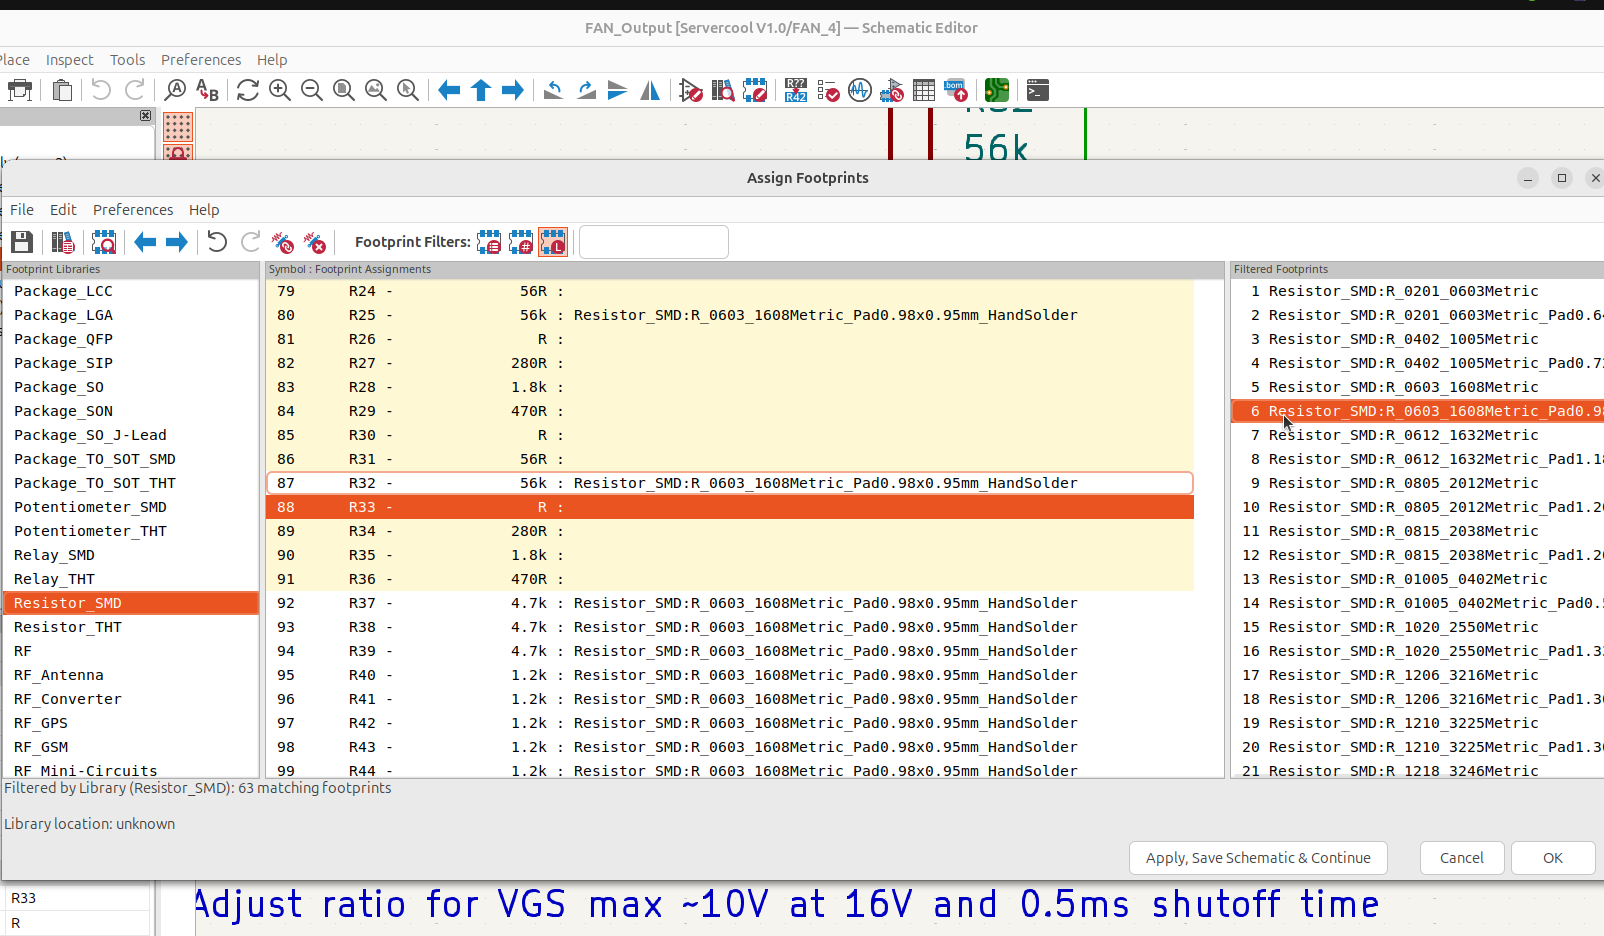Activate zoom to selection tool

pos(408,91)
